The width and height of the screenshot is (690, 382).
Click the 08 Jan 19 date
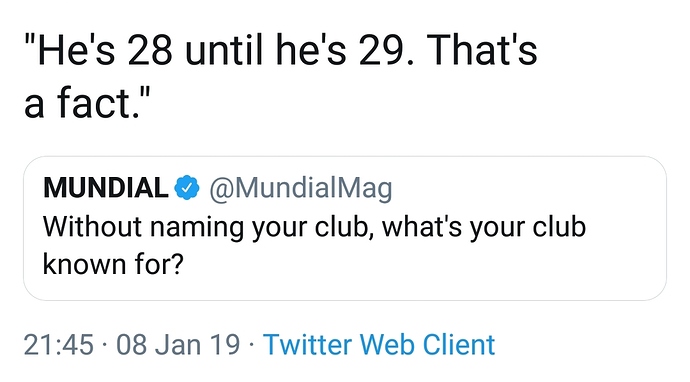coord(178,344)
